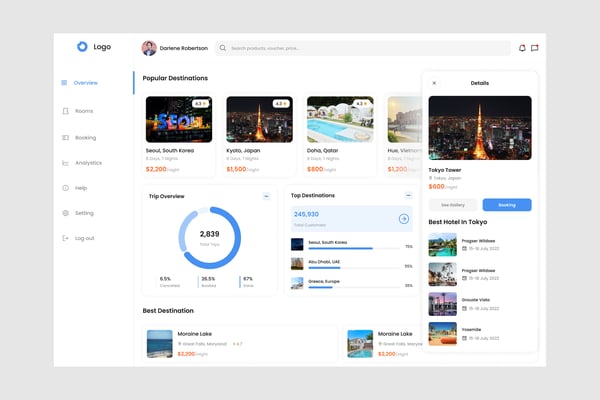
Task: Click the "245,930" customers figure
Action: tap(306, 214)
